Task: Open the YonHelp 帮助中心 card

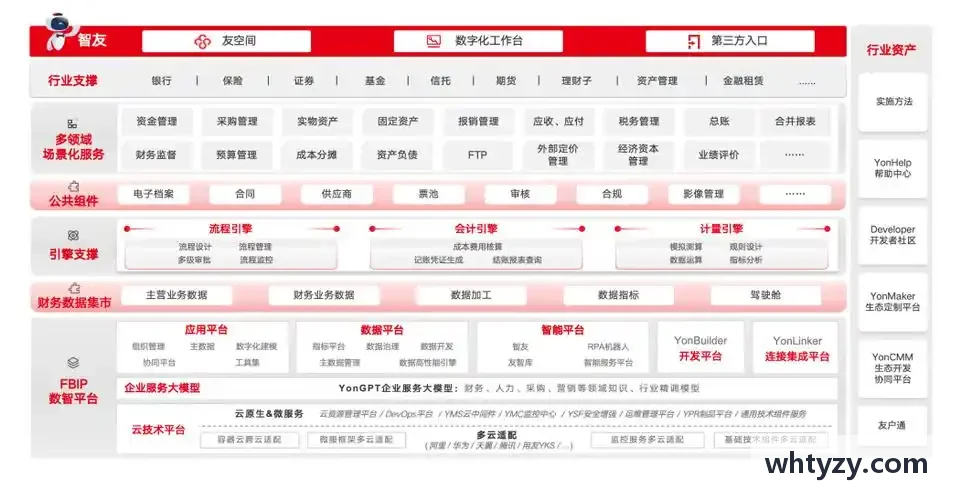Action: point(892,169)
